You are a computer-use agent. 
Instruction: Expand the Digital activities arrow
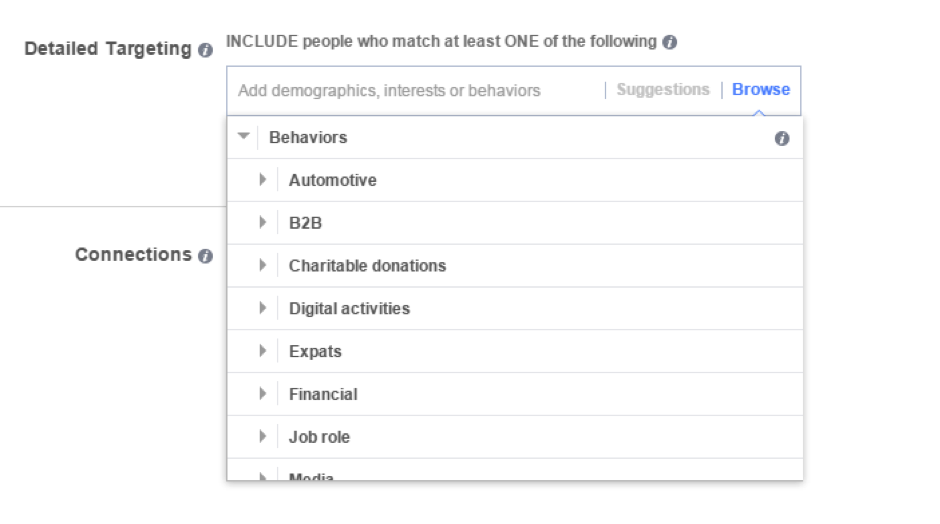pos(263,308)
